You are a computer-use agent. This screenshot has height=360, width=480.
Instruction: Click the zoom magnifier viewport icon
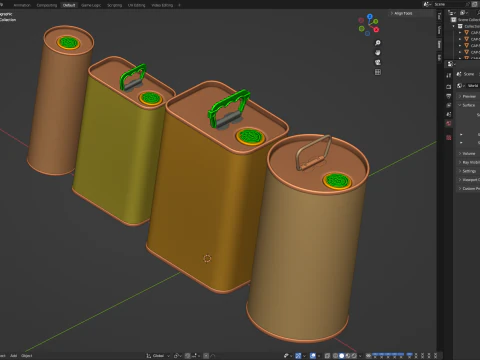click(x=378, y=43)
